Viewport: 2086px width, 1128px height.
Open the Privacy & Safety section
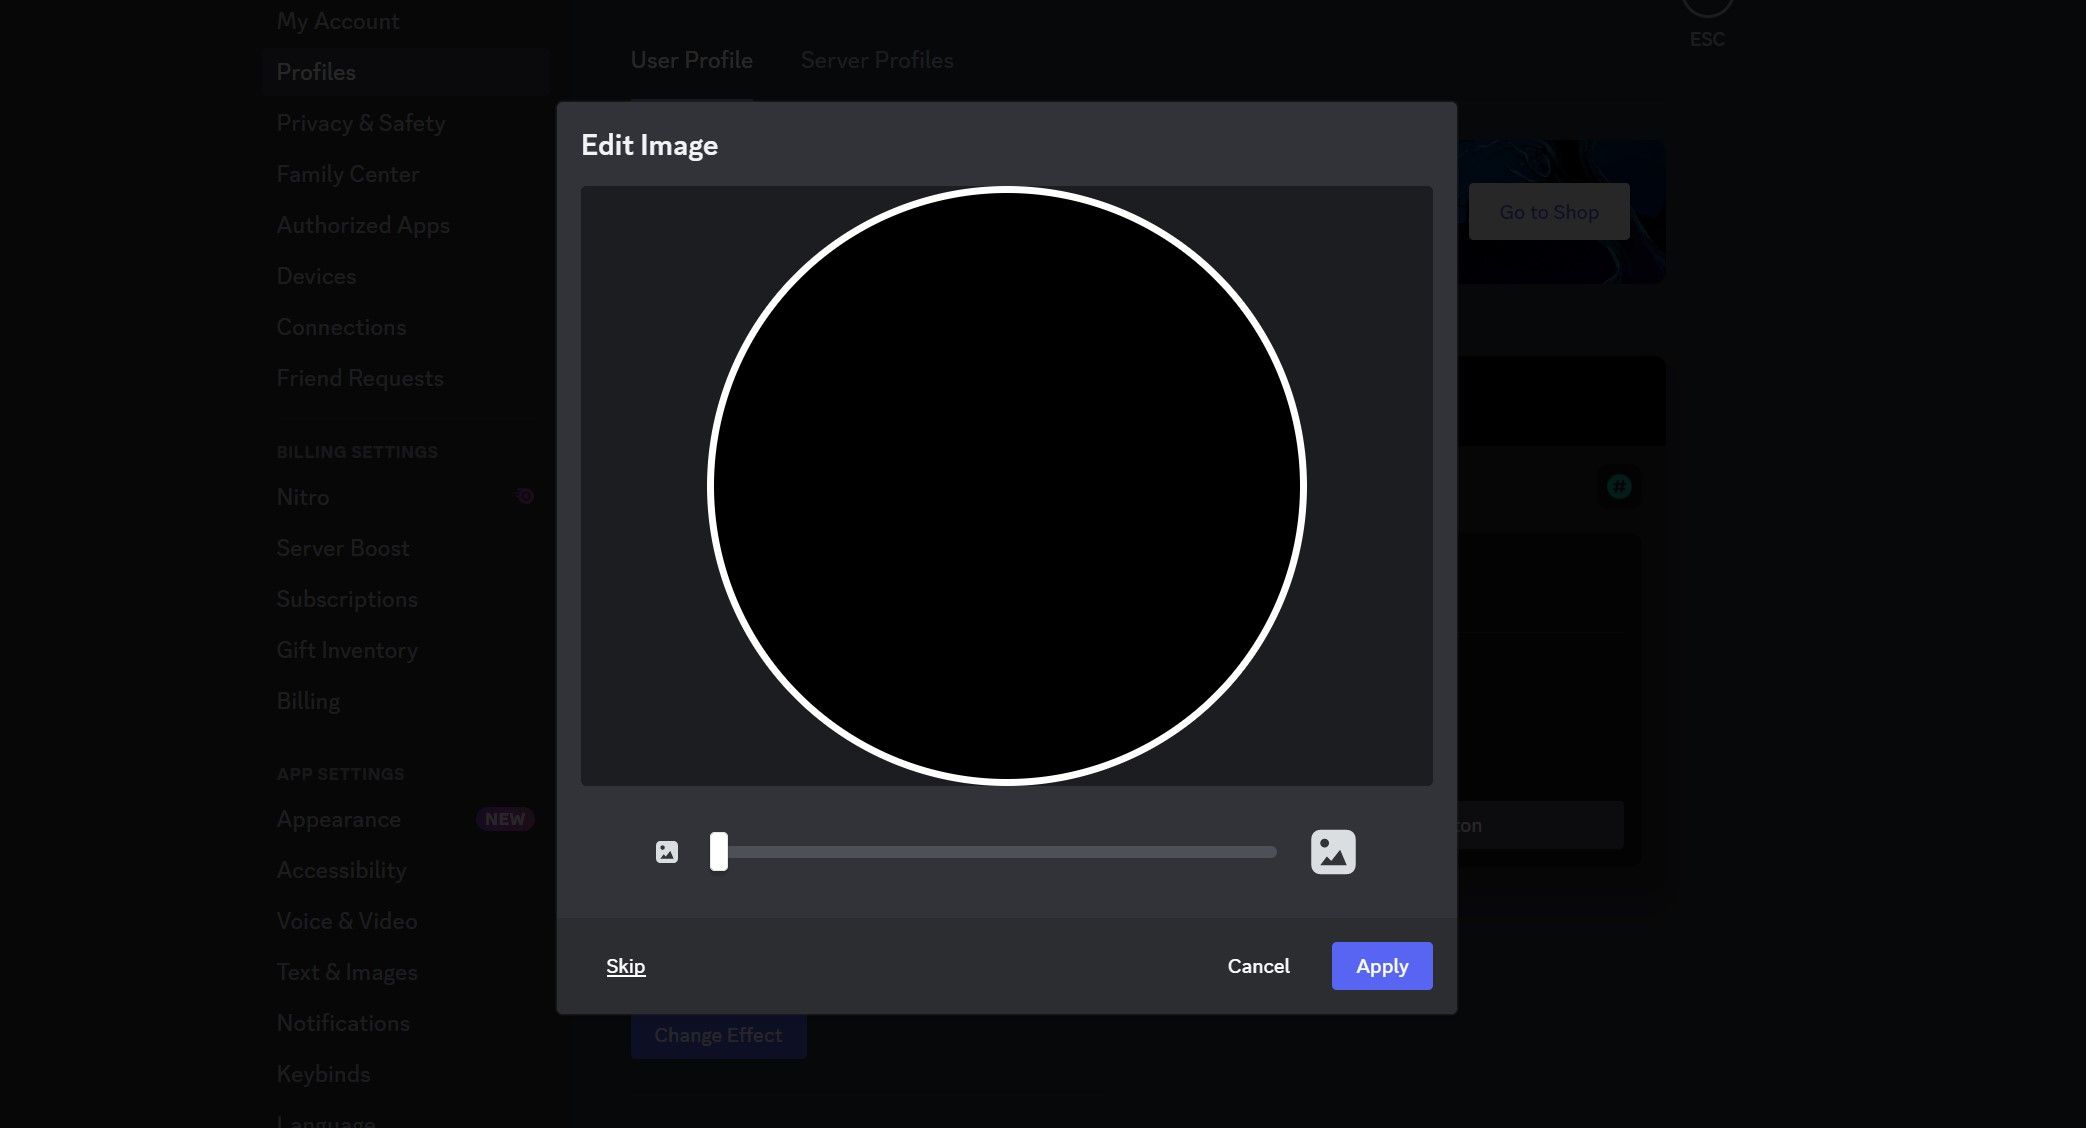click(361, 123)
